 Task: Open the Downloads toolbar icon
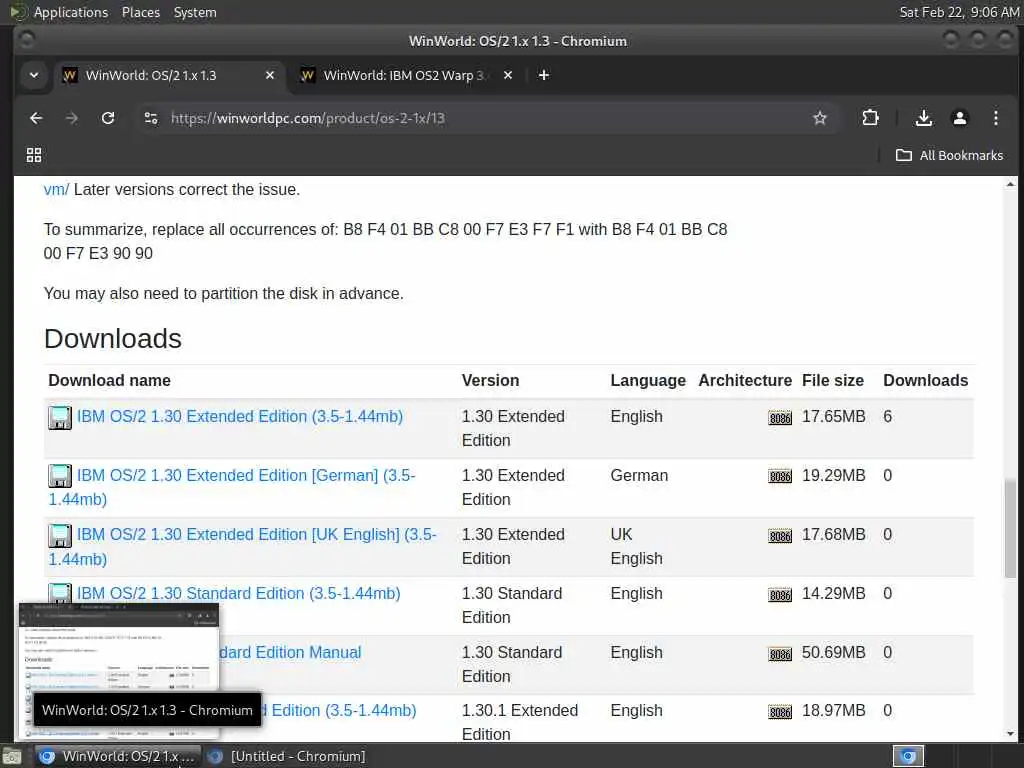pos(923,118)
